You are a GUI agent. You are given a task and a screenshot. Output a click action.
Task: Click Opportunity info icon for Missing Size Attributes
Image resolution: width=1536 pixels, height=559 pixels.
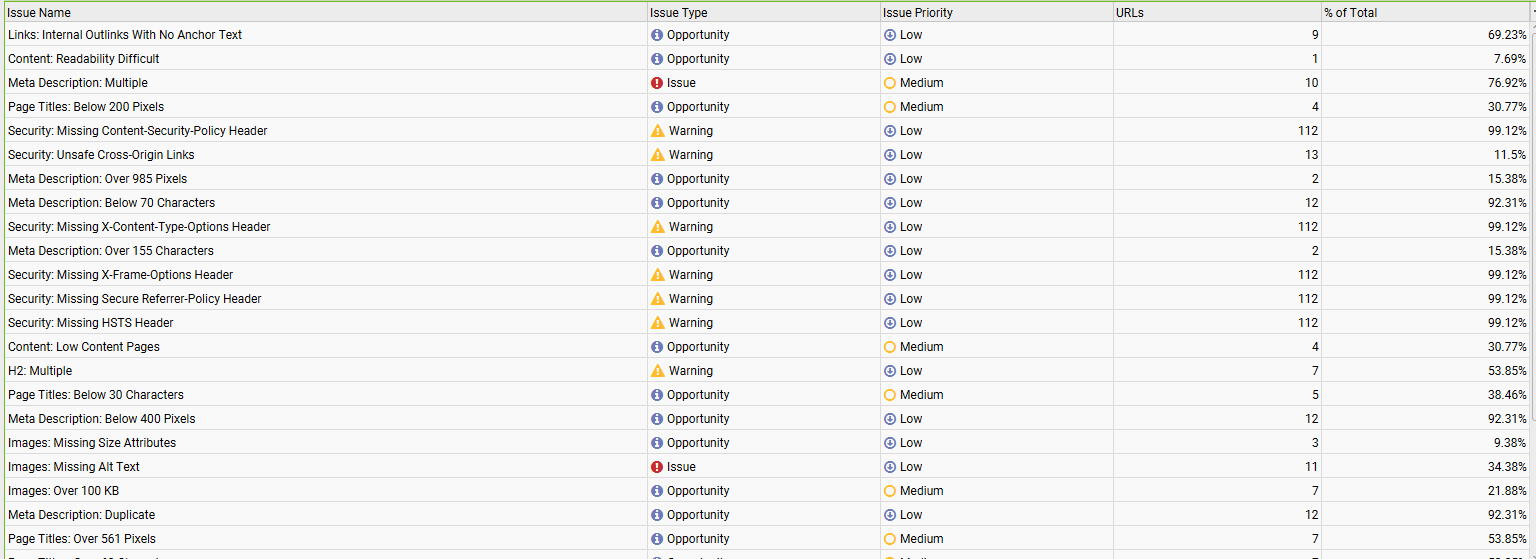coord(657,443)
